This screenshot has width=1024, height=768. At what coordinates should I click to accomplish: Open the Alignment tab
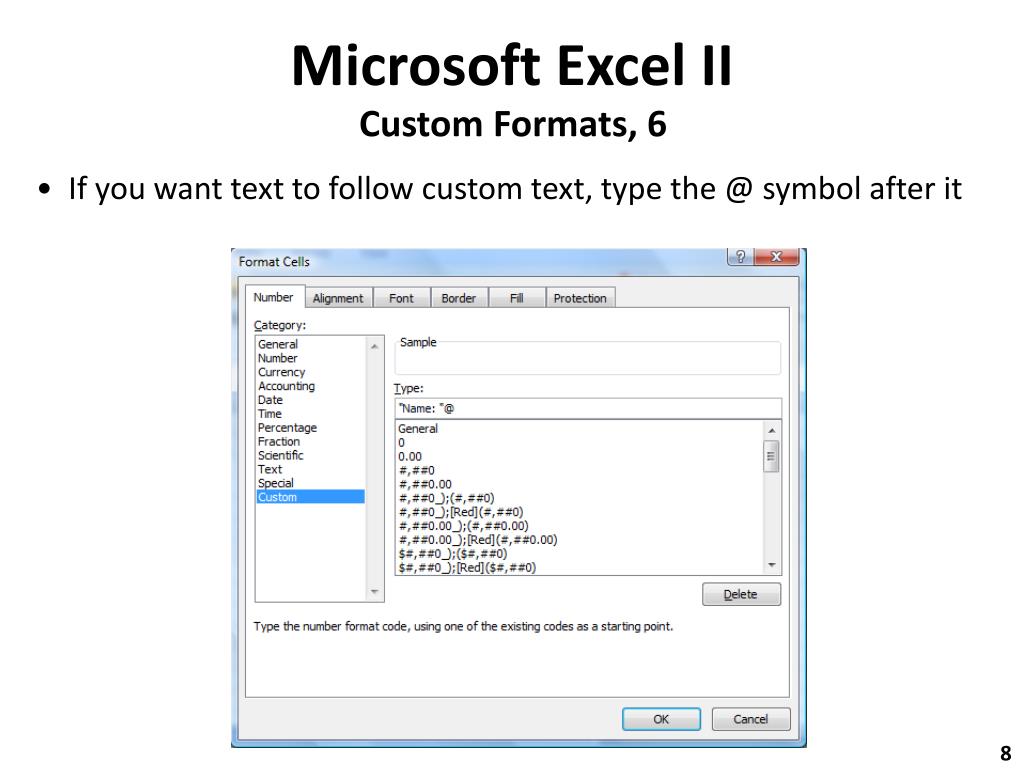[338, 298]
